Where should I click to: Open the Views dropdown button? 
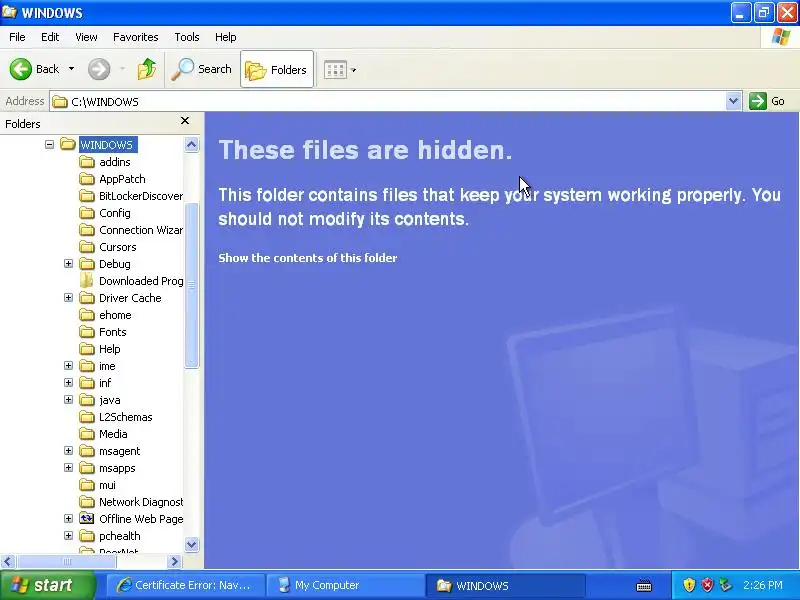coord(340,69)
